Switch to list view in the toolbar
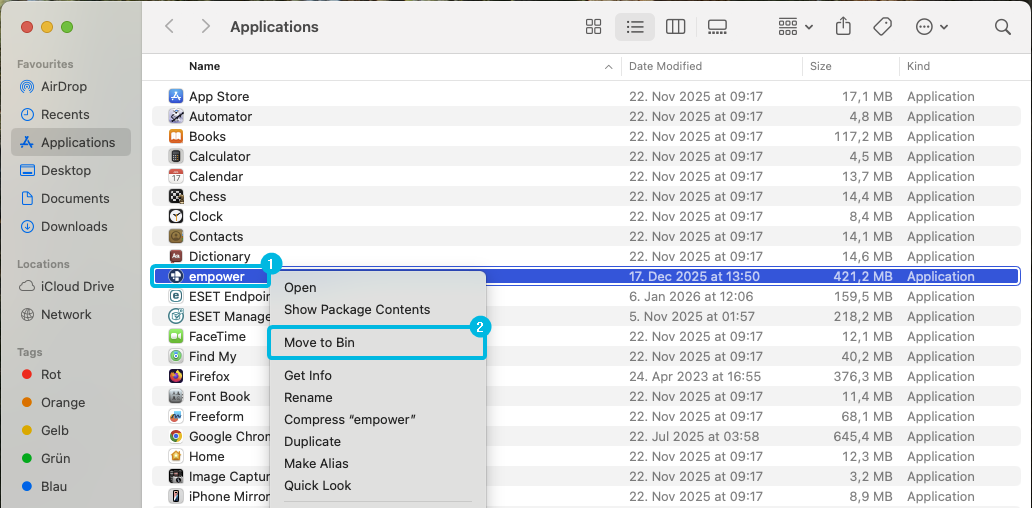1032x508 pixels. coord(634,27)
